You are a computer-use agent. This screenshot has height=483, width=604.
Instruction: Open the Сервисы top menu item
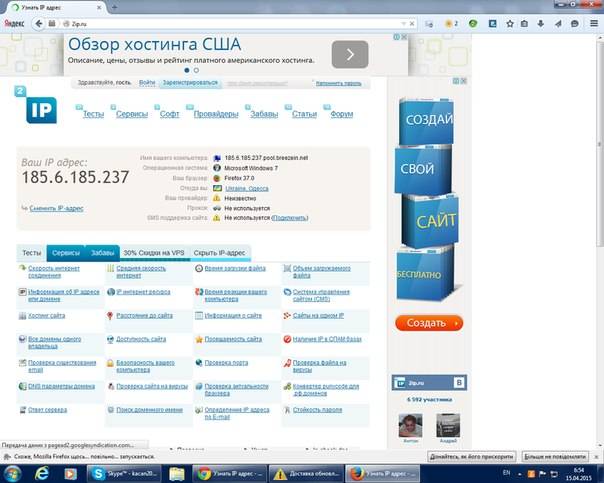pyautogui.click(x=132, y=114)
